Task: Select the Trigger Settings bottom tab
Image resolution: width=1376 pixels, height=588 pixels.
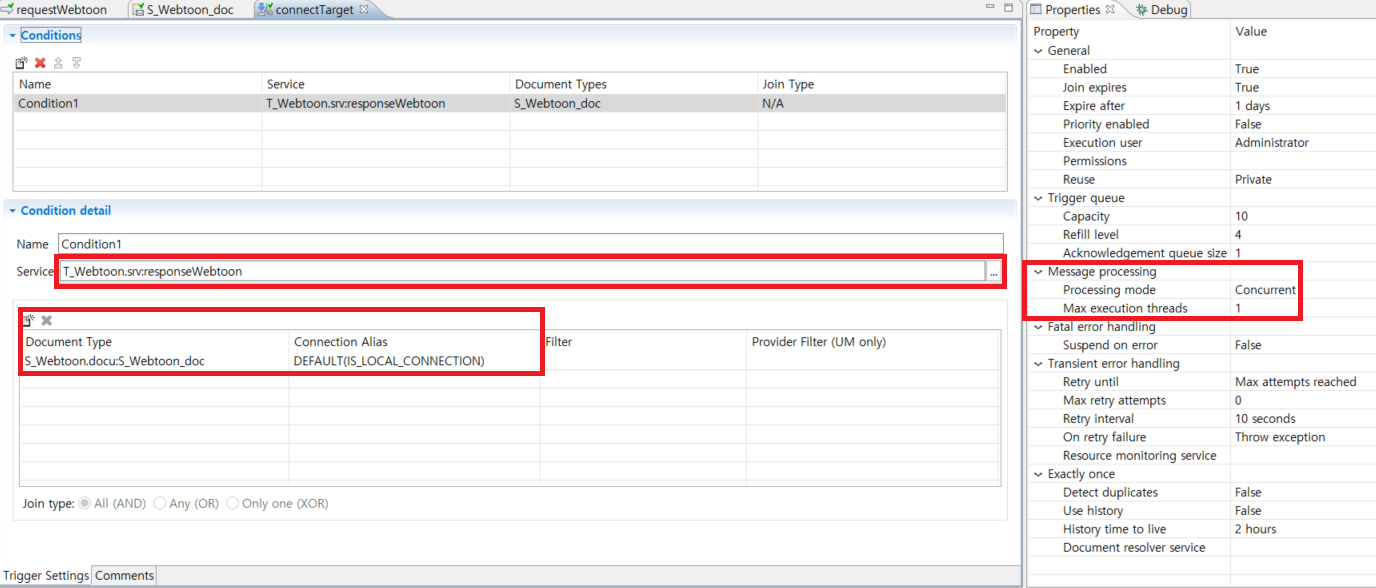Action: point(46,576)
